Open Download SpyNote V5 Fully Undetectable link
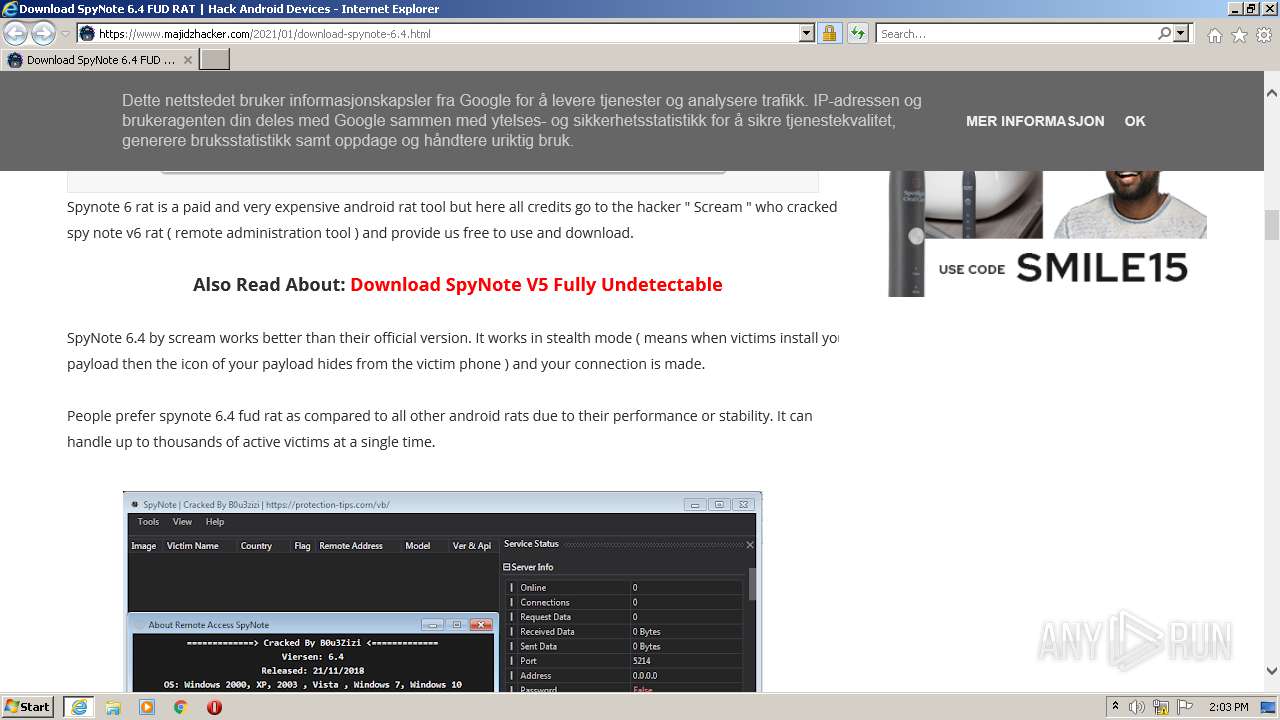Image resolution: width=1280 pixels, height=720 pixels. pyautogui.click(x=536, y=284)
